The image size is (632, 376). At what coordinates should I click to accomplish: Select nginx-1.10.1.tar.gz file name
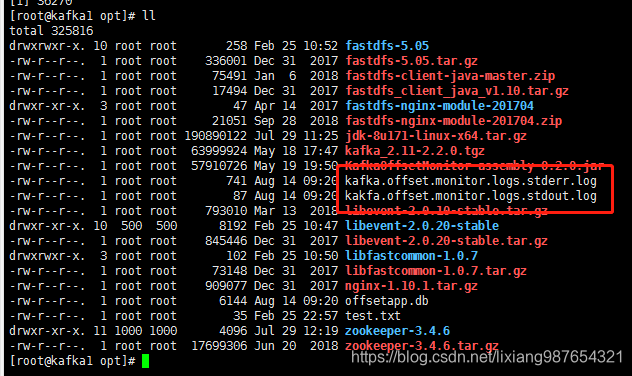click(x=411, y=286)
